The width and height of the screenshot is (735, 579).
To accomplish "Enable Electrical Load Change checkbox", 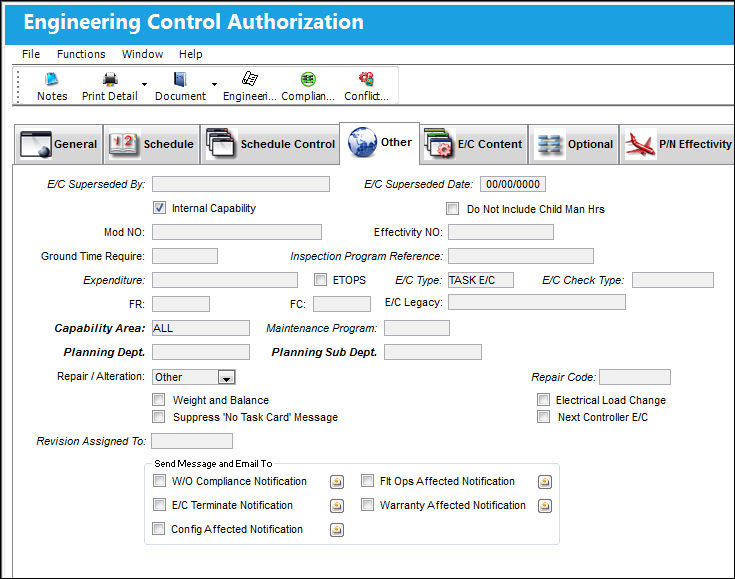I will click(x=543, y=399).
